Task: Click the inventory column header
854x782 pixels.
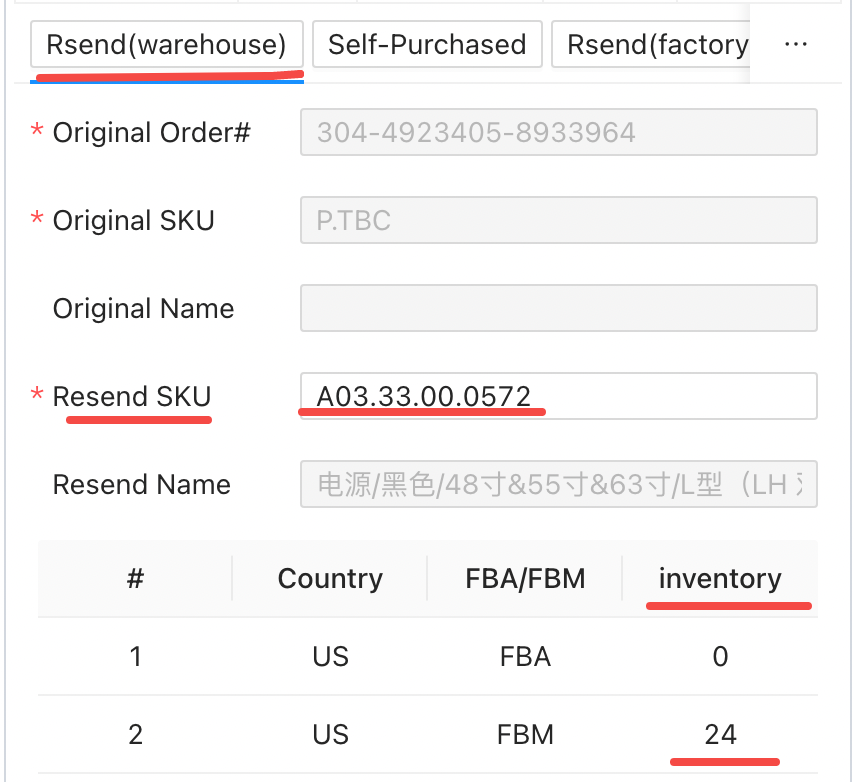Action: coord(720,579)
